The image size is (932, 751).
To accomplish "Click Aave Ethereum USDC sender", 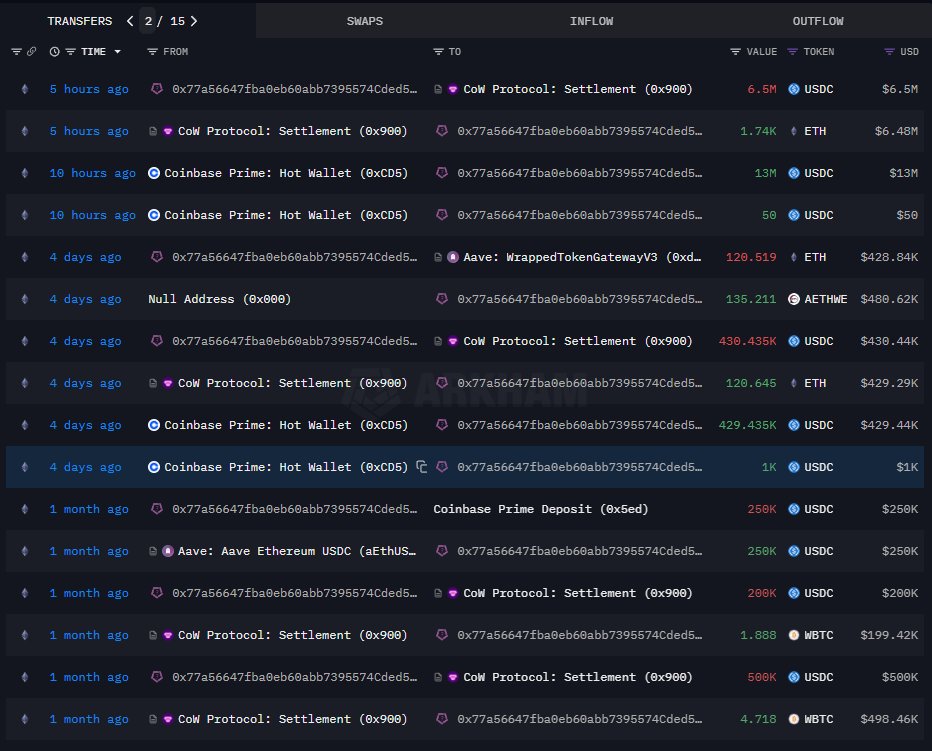I will (297, 551).
